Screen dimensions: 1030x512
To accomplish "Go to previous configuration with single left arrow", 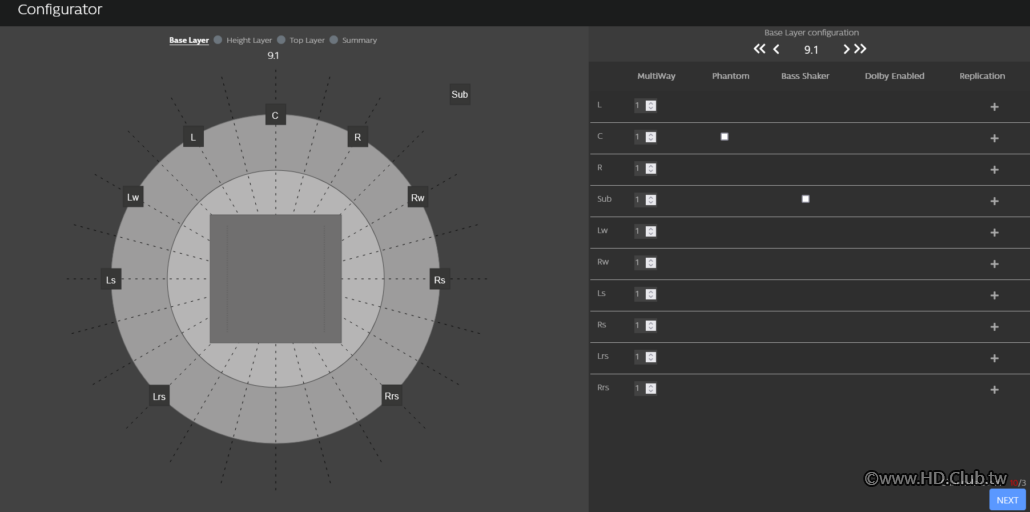I will 776,49.
